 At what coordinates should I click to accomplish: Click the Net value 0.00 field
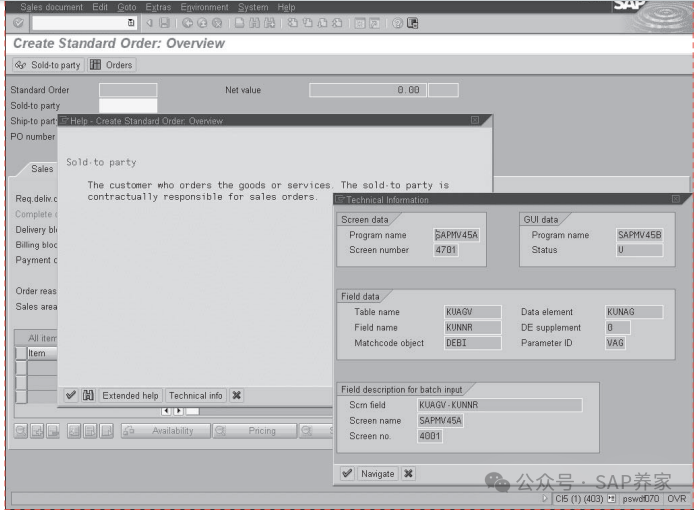[x=368, y=90]
